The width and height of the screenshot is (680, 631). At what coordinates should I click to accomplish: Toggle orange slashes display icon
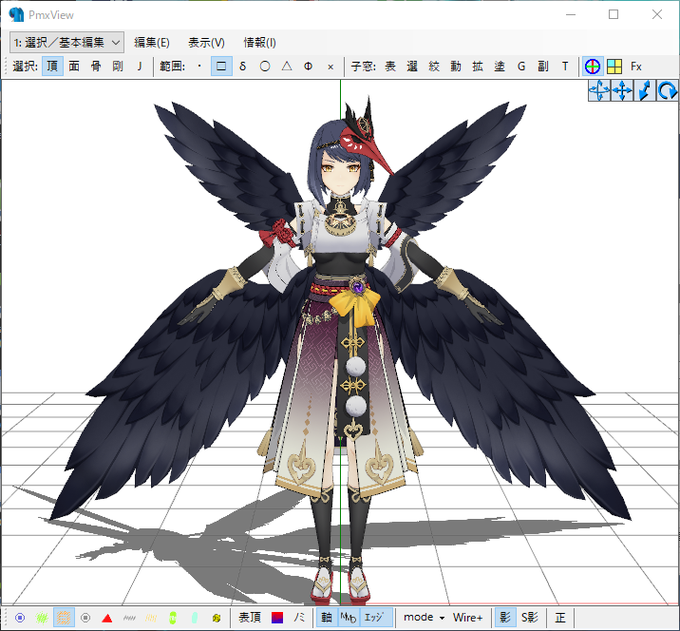coord(150,618)
